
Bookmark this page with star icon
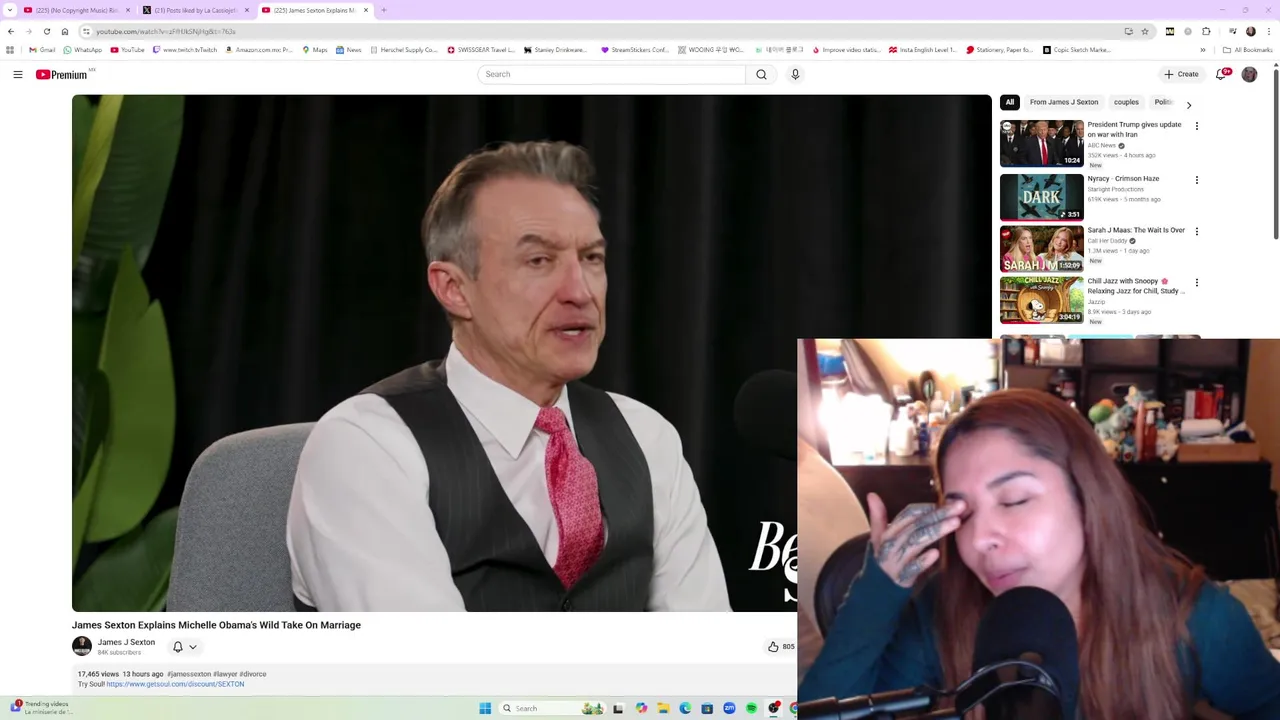coord(1145,31)
